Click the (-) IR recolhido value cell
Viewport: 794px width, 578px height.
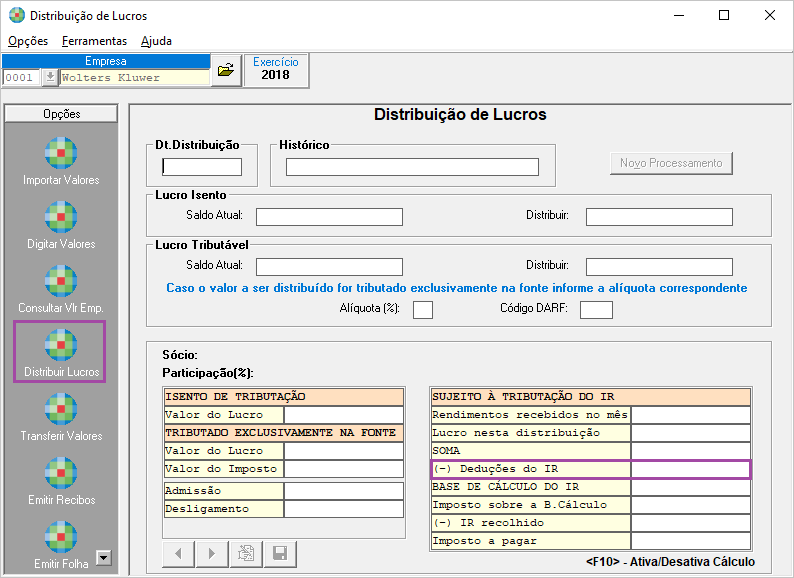691,523
